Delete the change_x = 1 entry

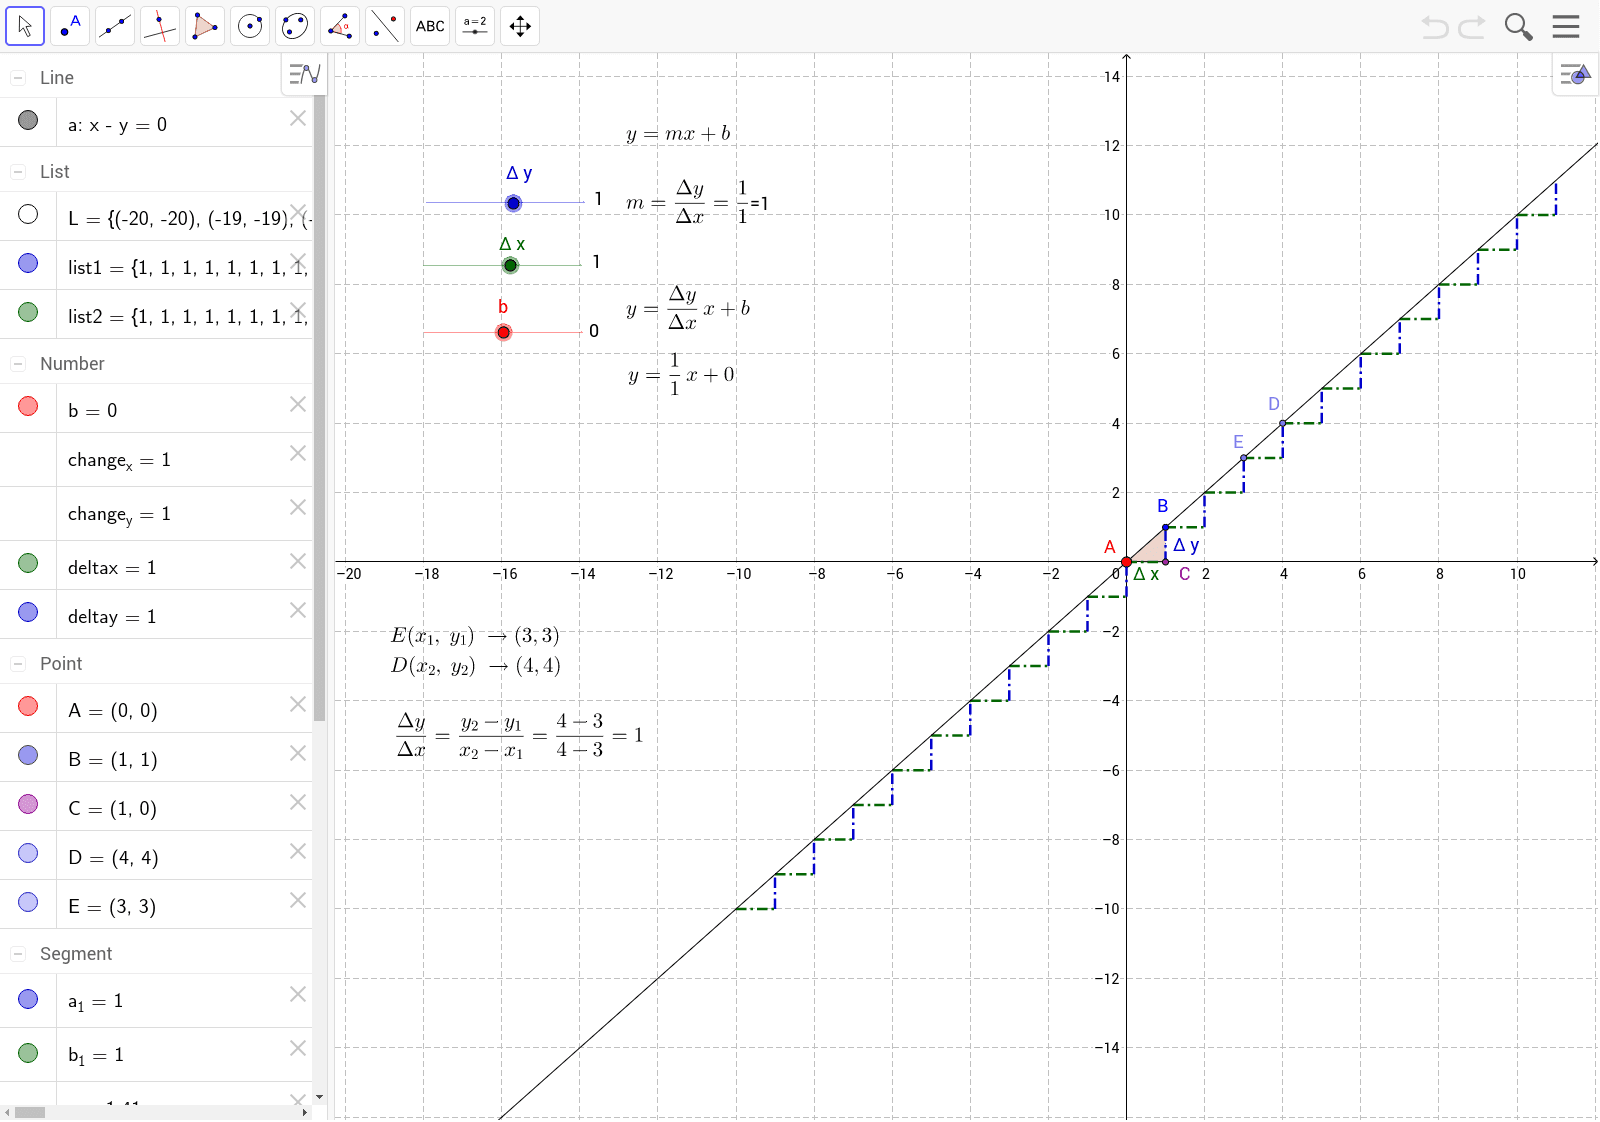298,453
